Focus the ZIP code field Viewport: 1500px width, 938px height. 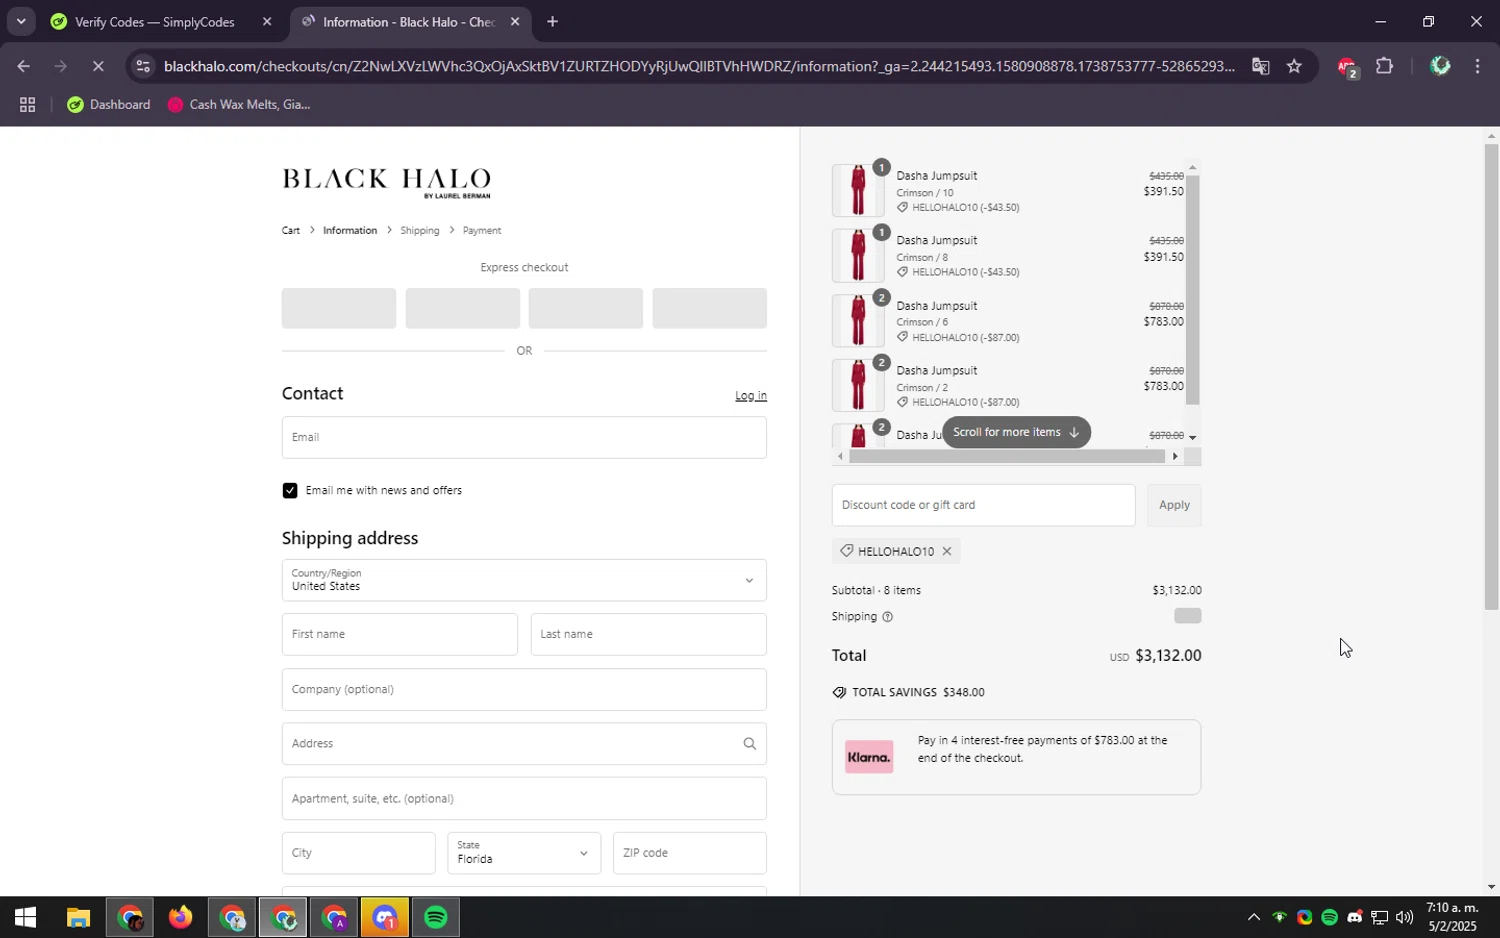point(690,853)
